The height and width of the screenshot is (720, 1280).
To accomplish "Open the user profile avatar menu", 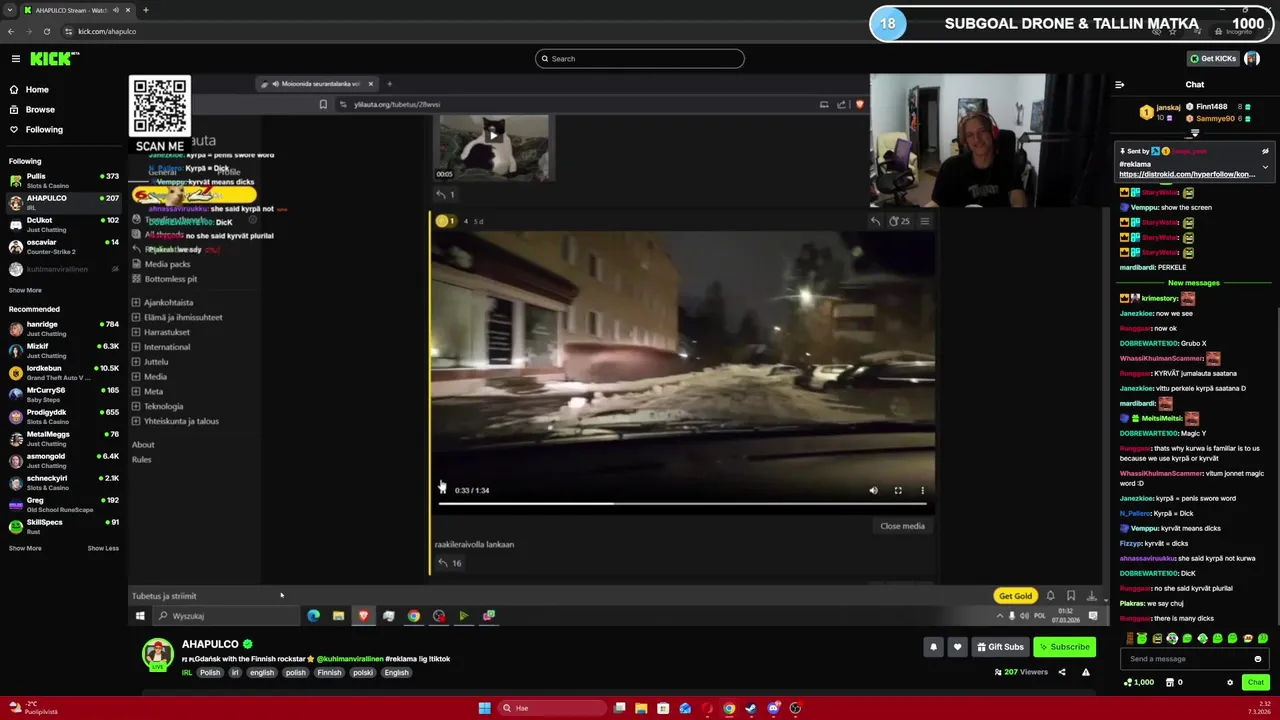I will click(1252, 59).
